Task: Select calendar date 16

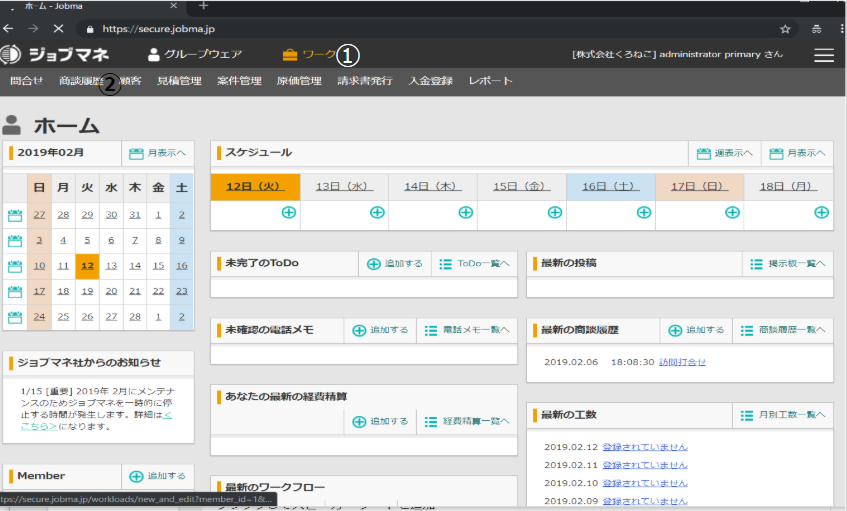Action: pyautogui.click(x=182, y=266)
